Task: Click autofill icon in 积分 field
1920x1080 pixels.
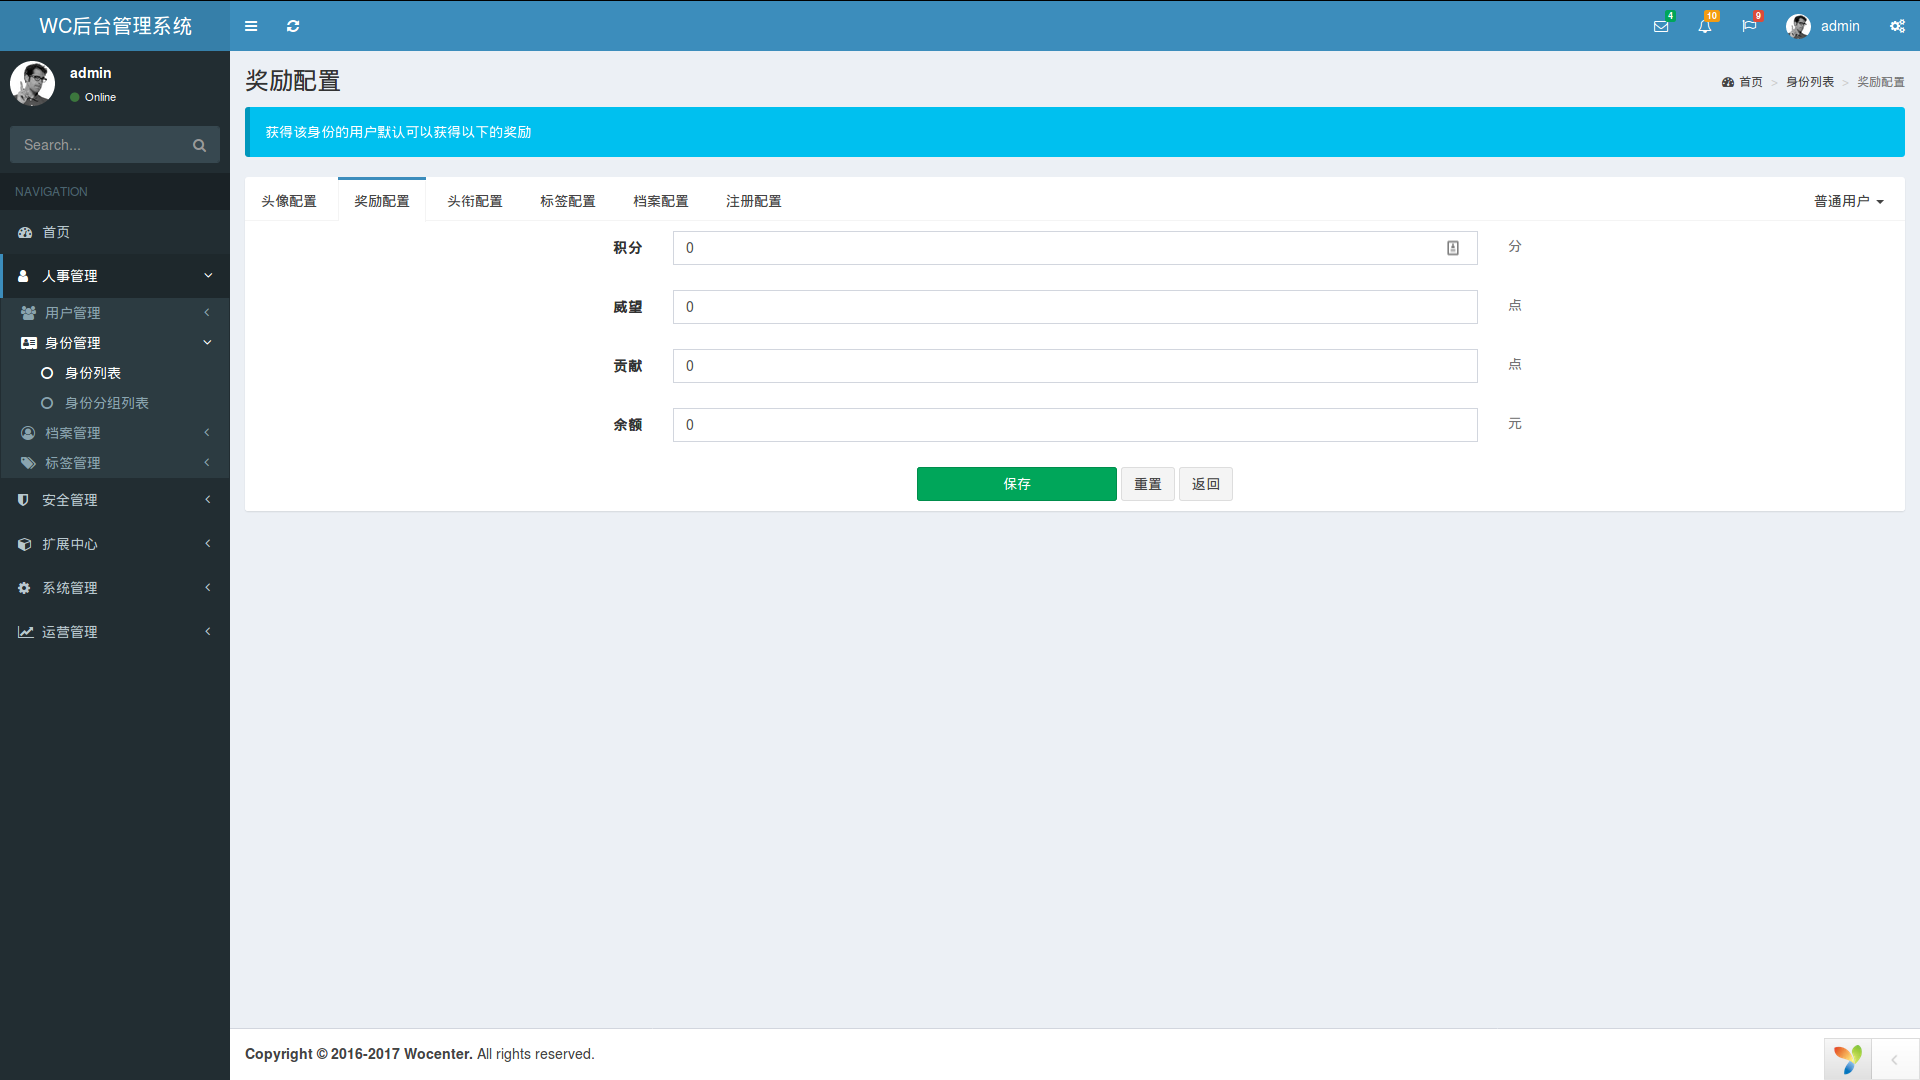Action: (1453, 248)
